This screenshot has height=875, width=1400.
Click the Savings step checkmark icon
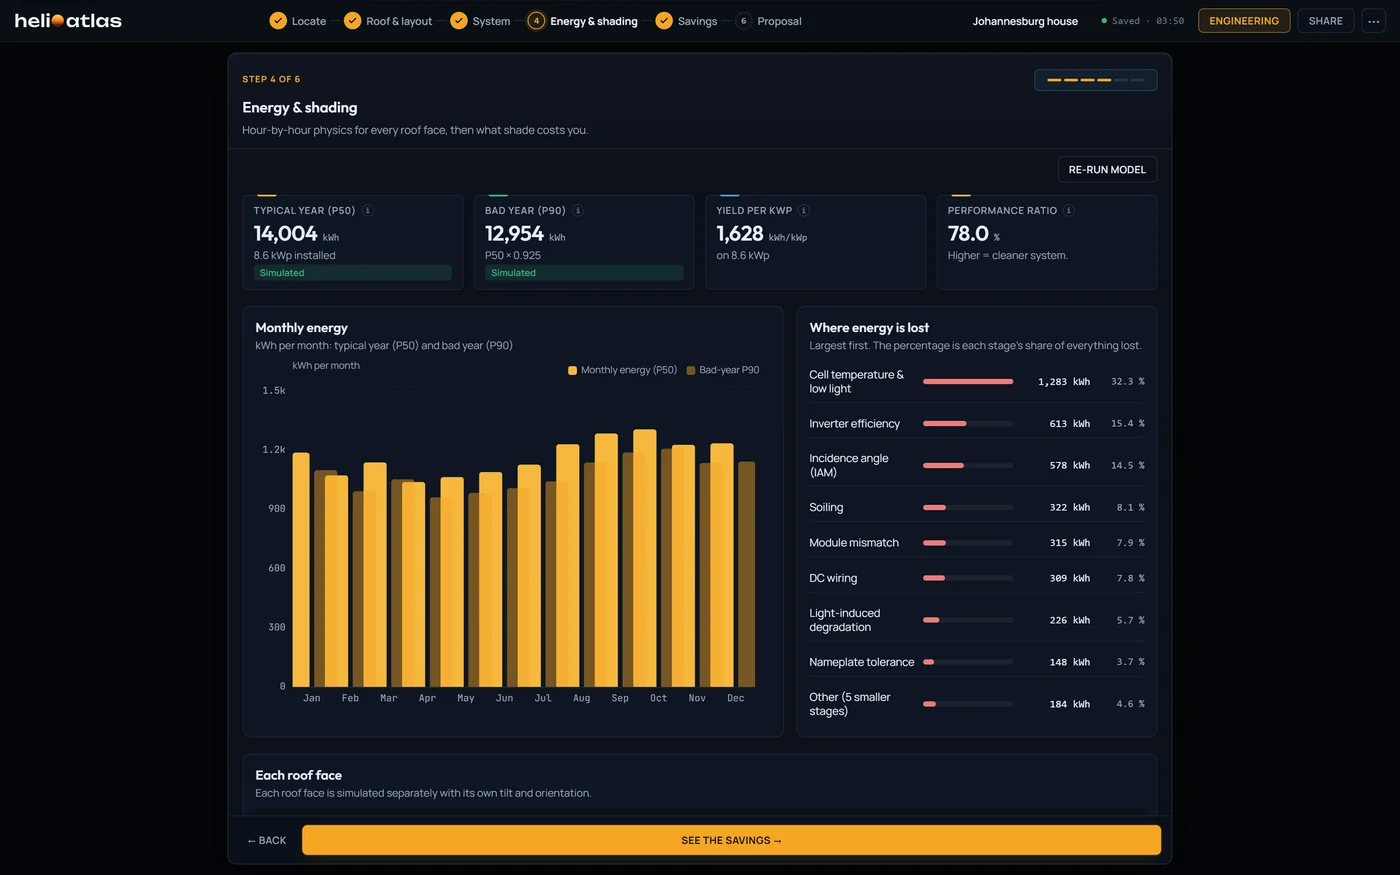tap(664, 21)
